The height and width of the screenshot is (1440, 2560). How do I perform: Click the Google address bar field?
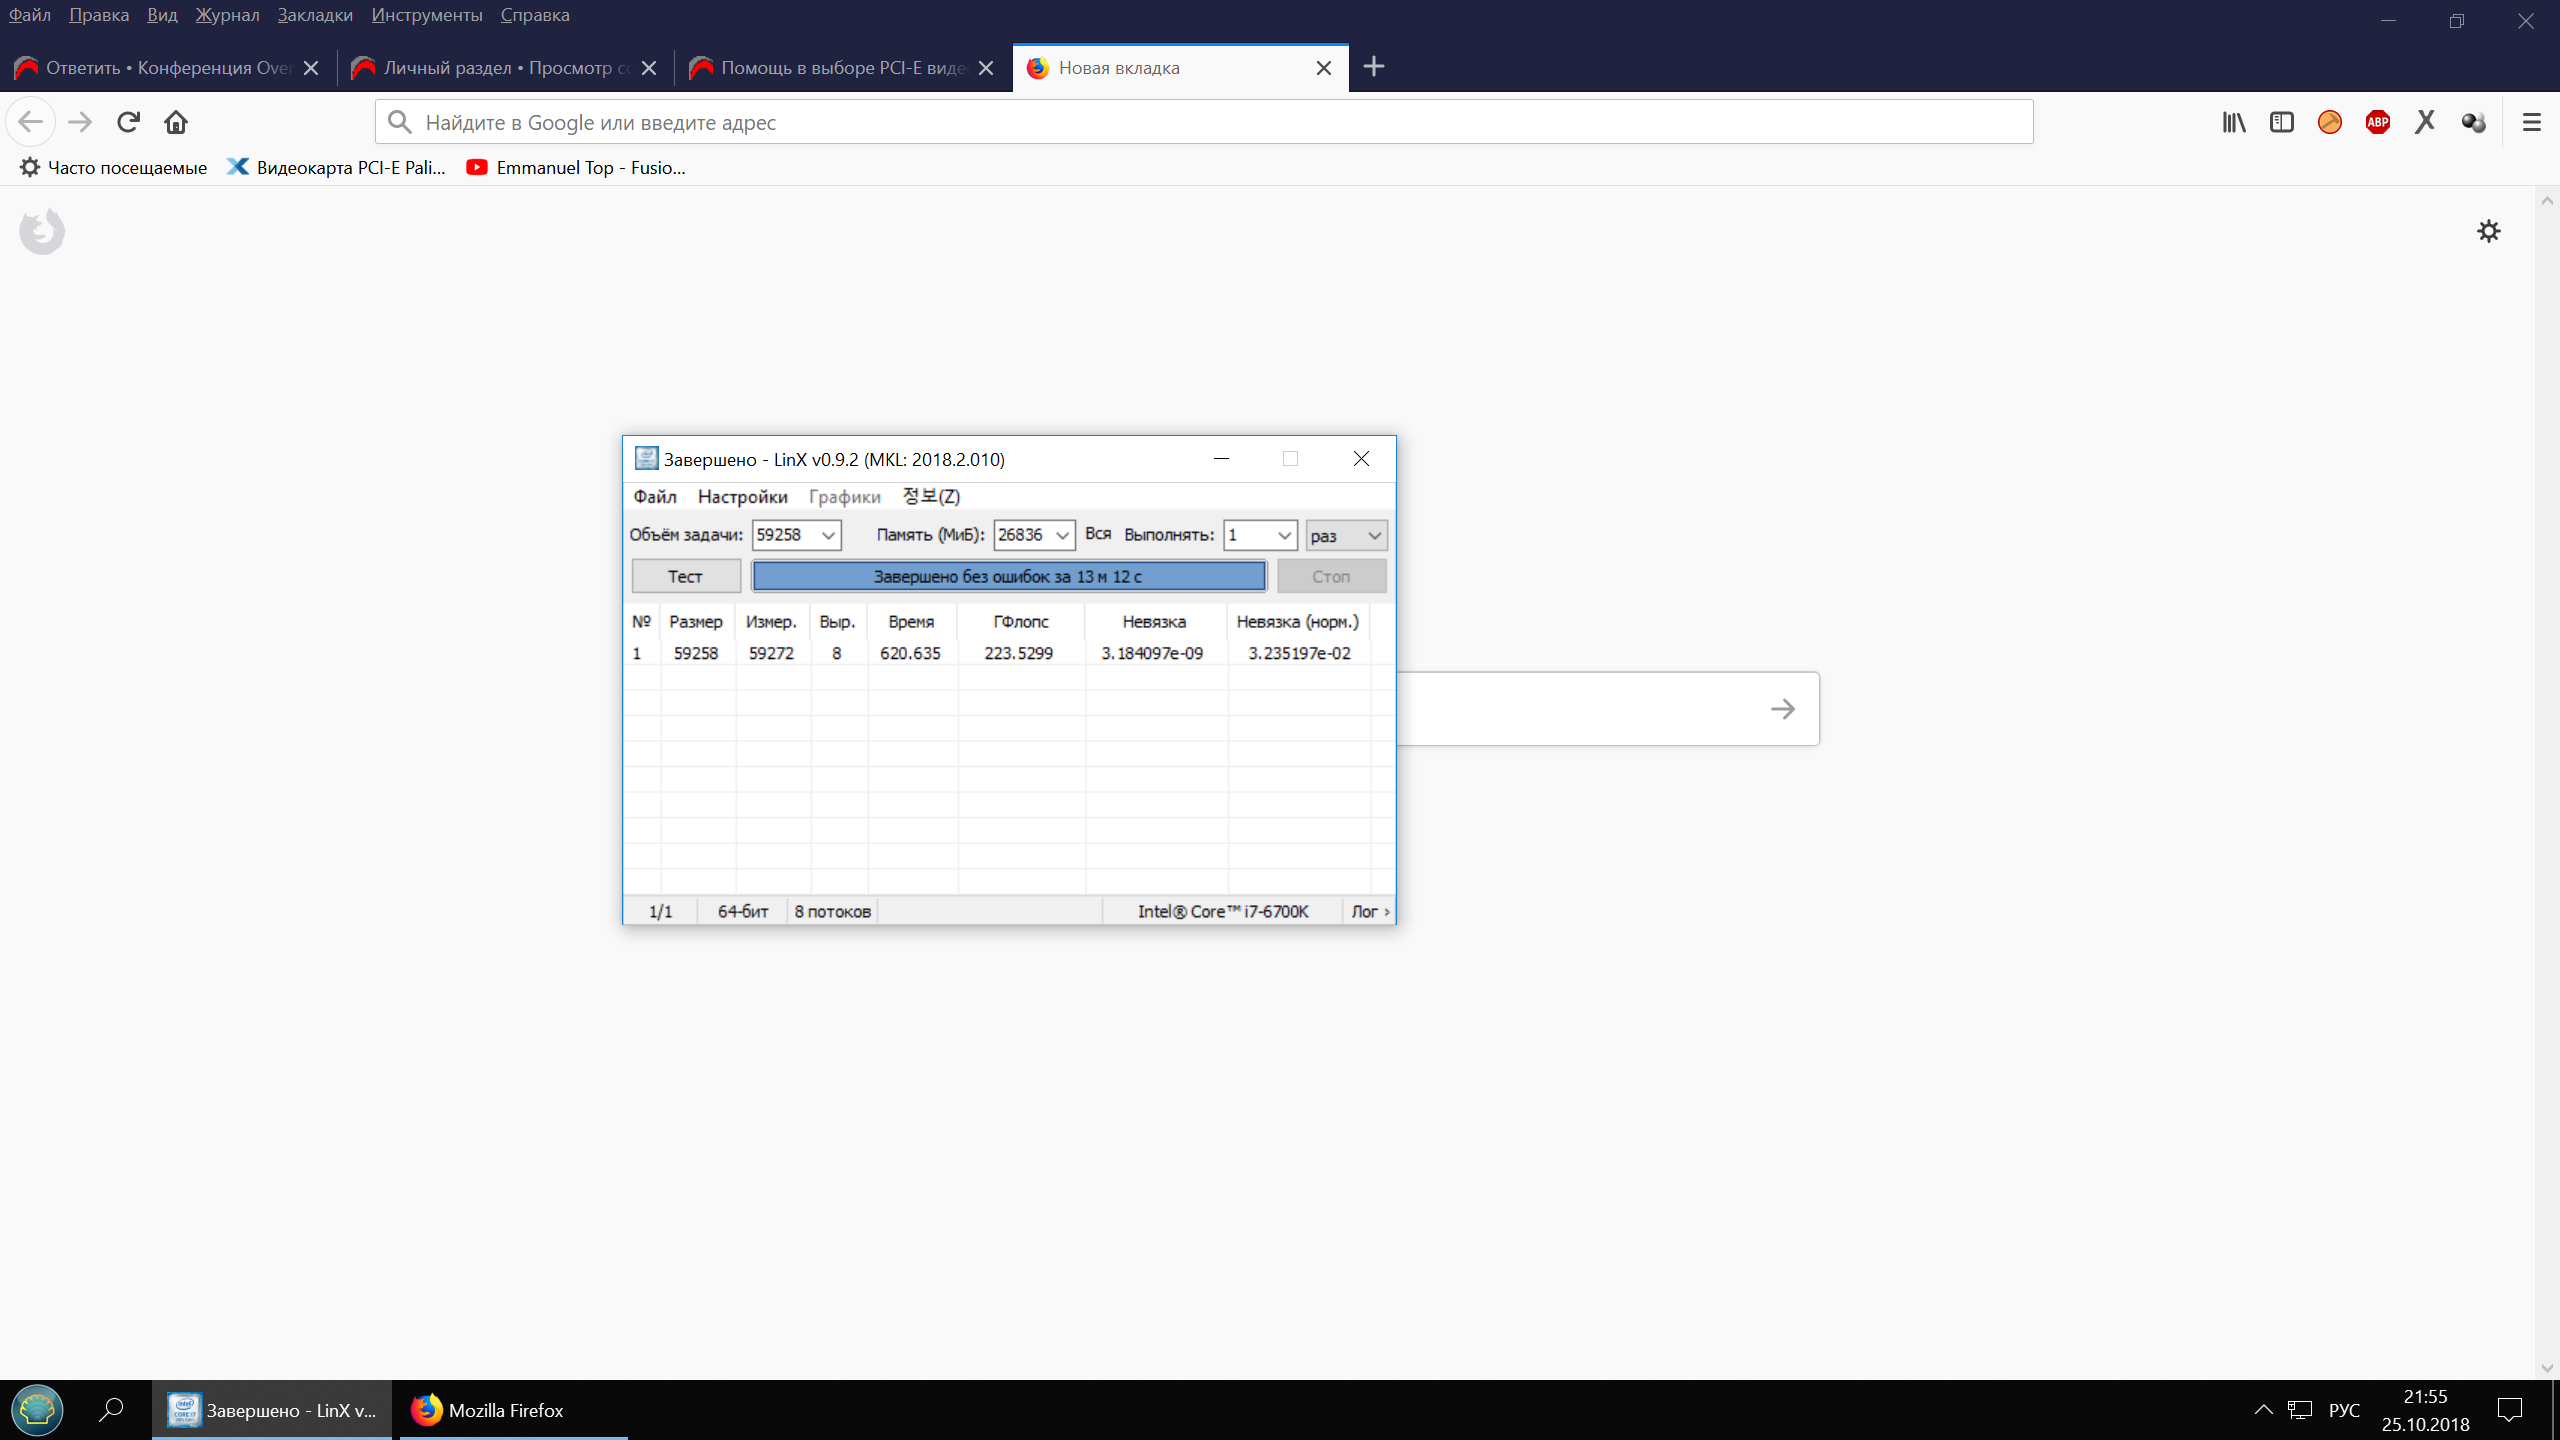(1200, 122)
